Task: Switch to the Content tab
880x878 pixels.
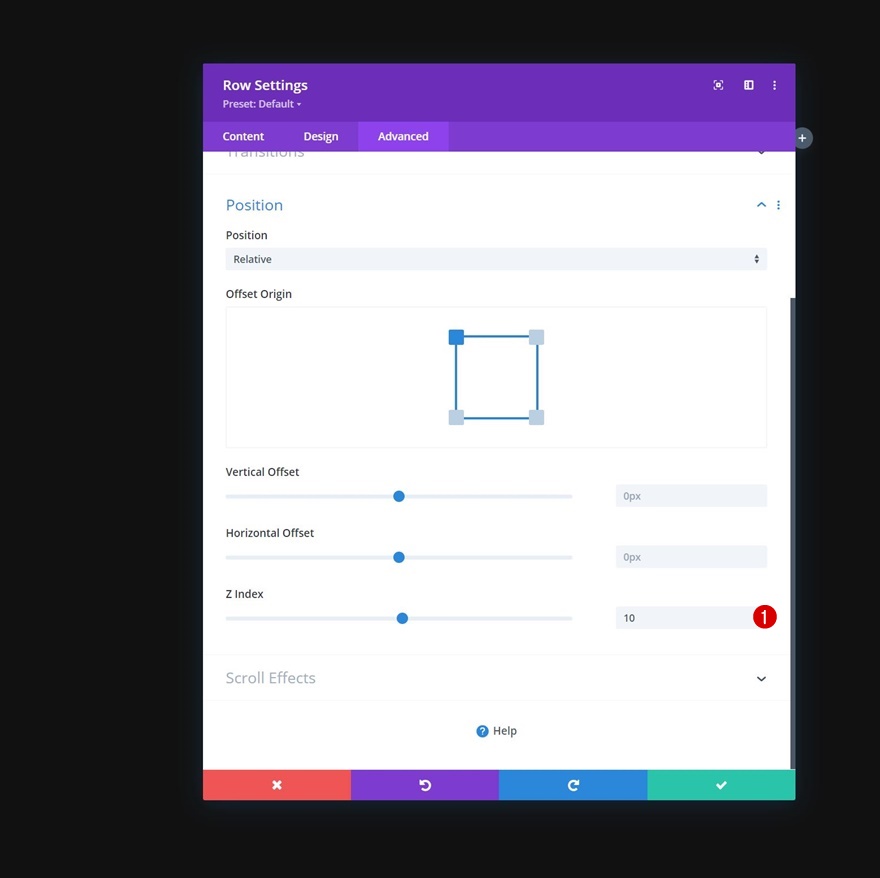Action: coord(243,136)
